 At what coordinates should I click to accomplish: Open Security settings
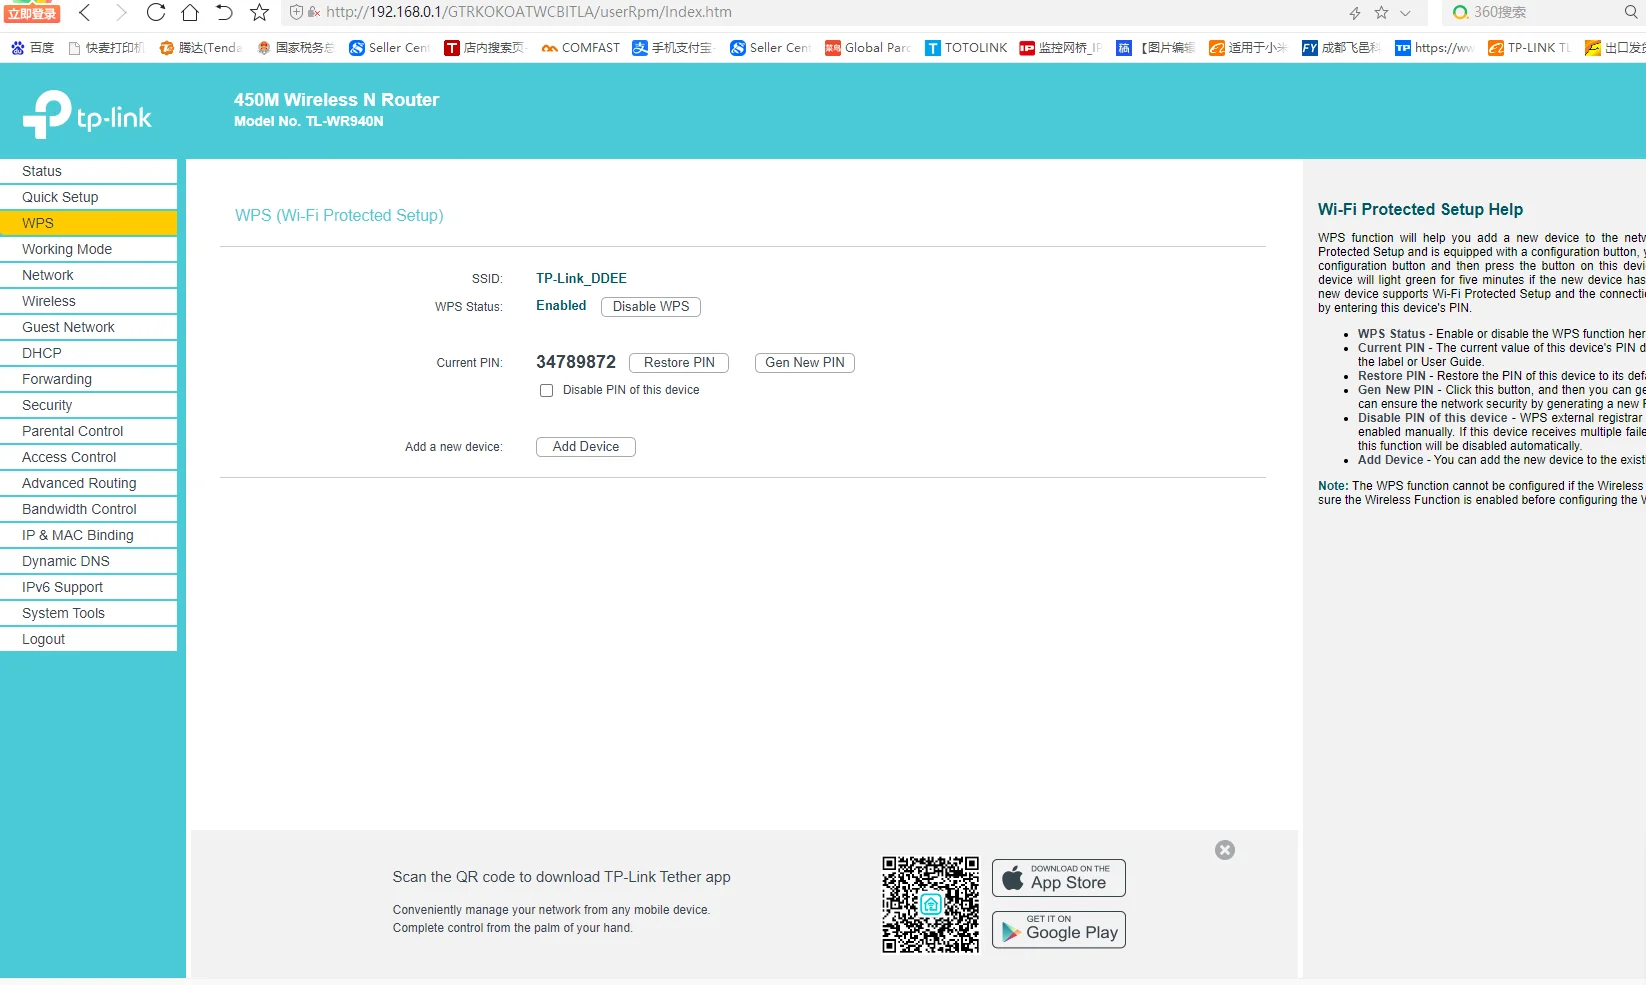(88, 405)
